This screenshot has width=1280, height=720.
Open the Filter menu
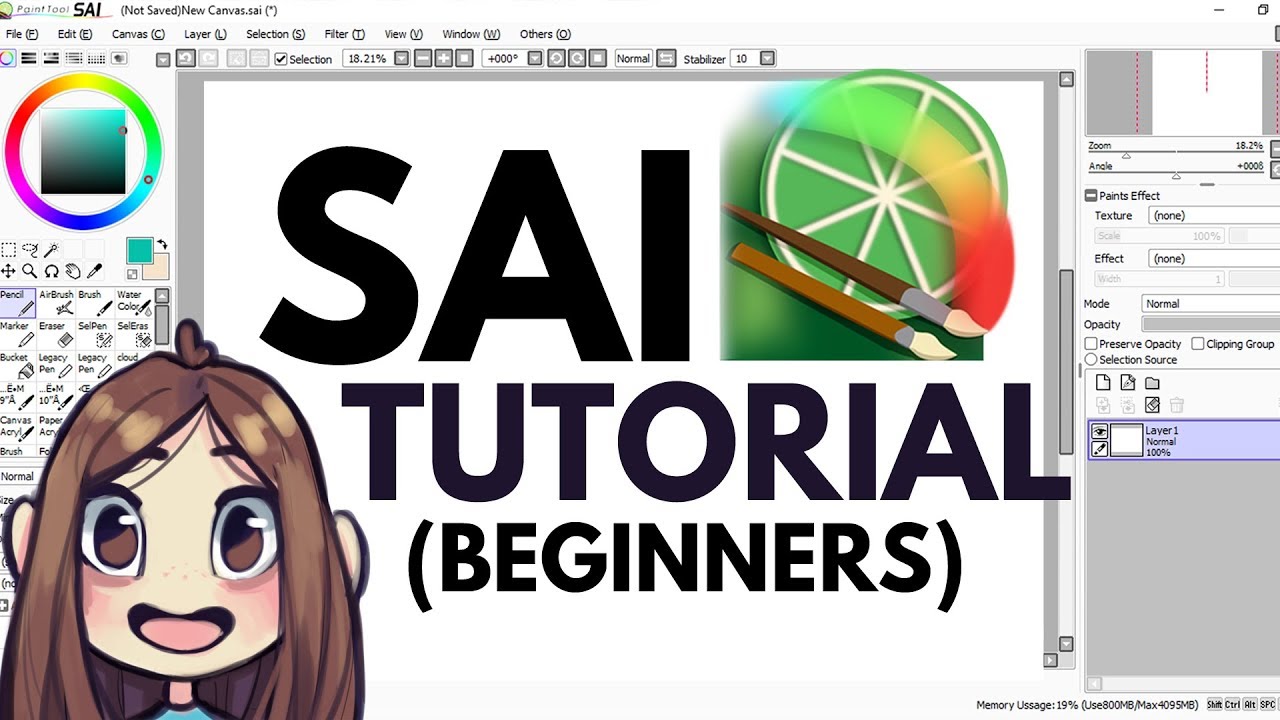pyautogui.click(x=344, y=34)
